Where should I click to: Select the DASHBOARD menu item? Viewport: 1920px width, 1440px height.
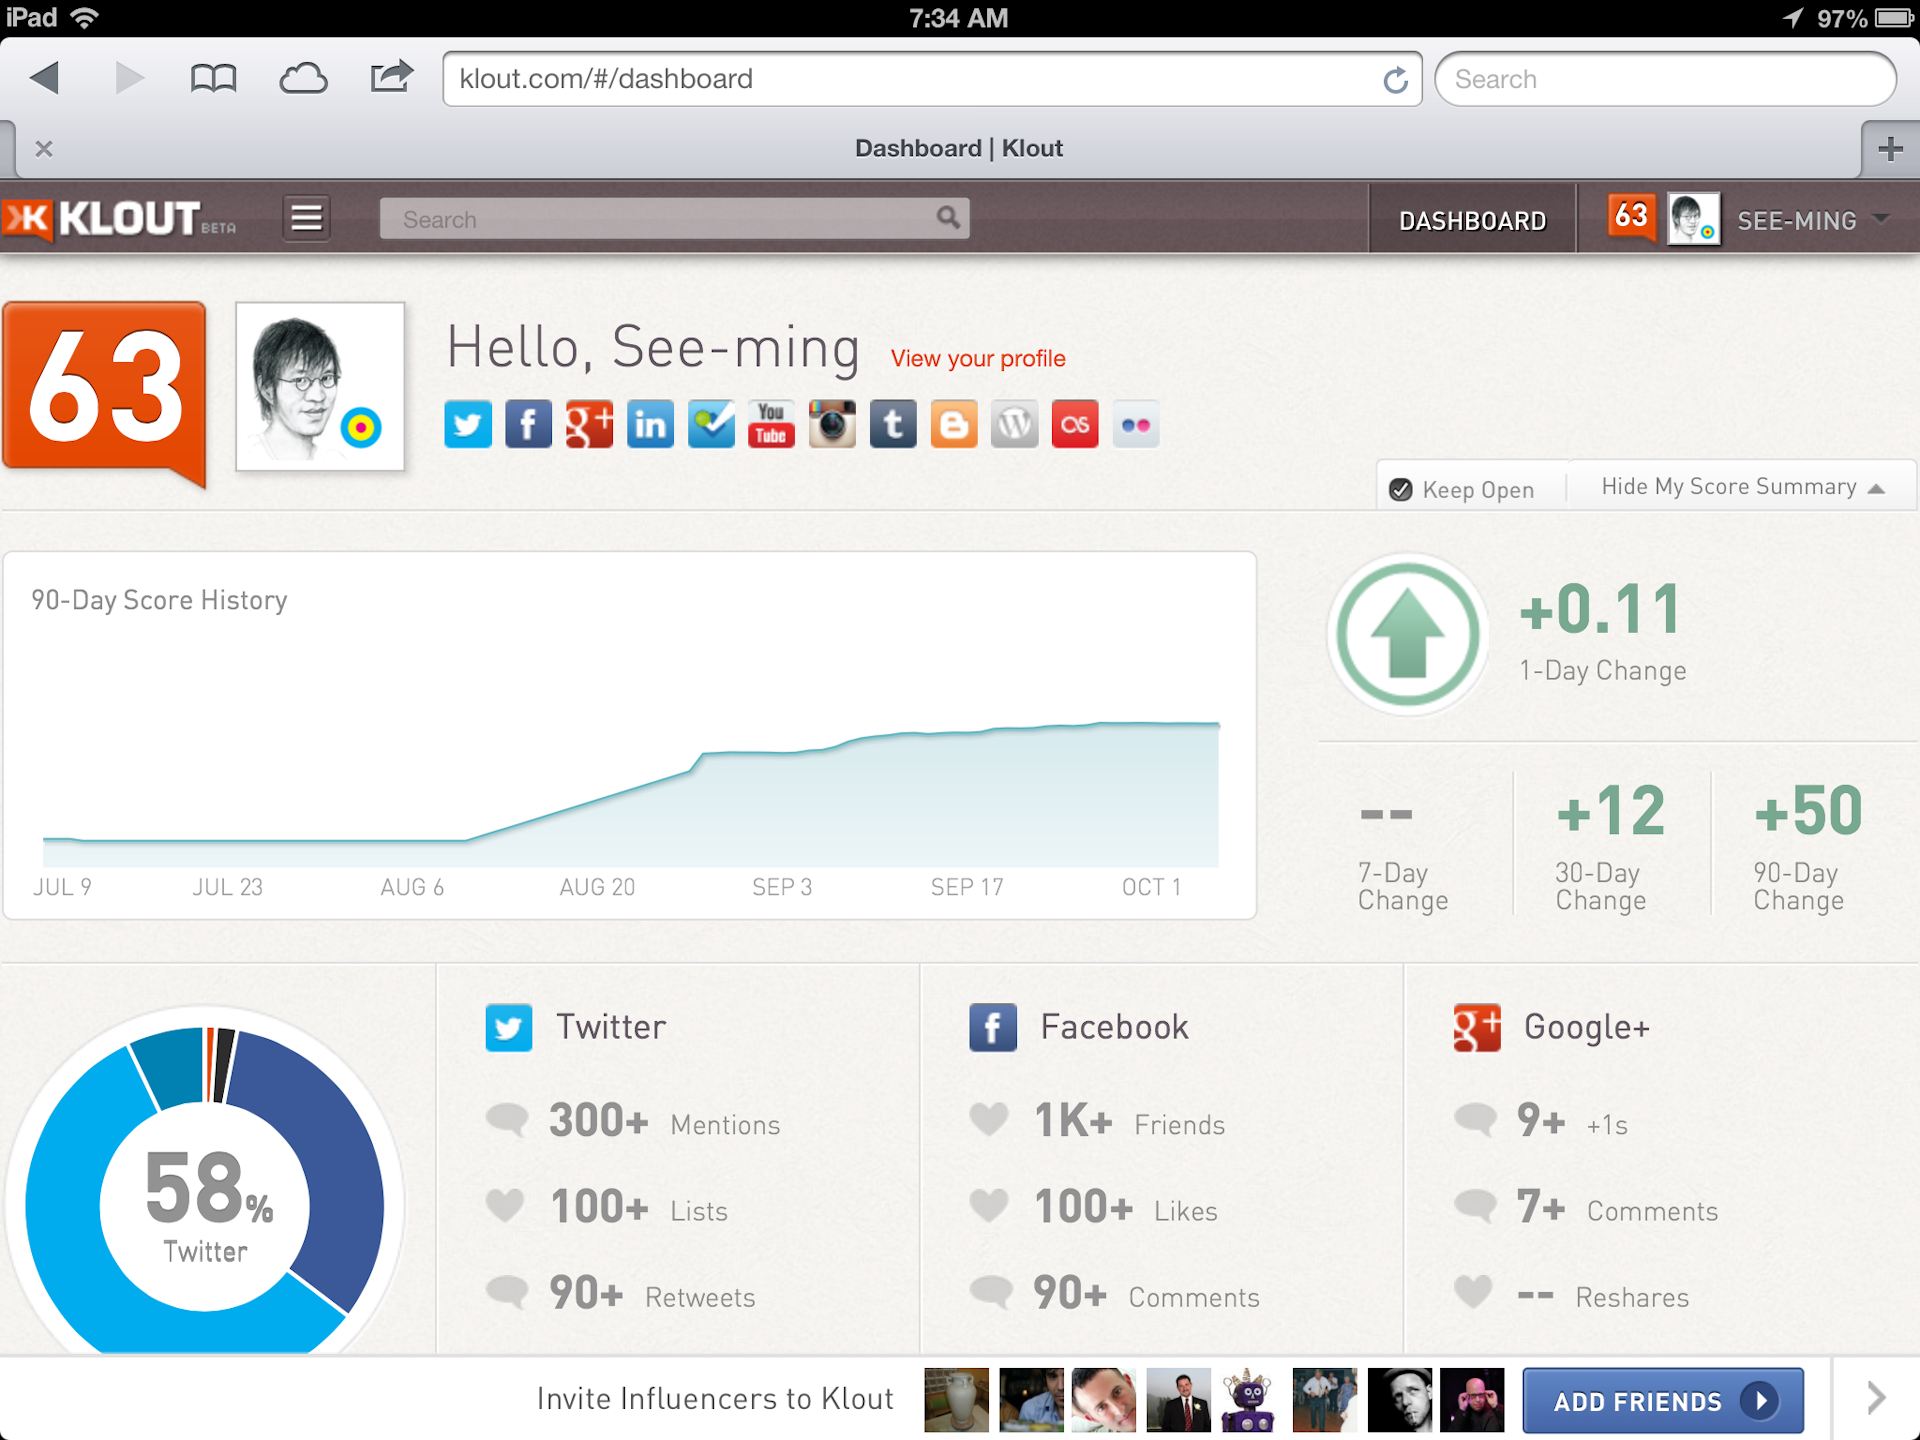click(1472, 220)
